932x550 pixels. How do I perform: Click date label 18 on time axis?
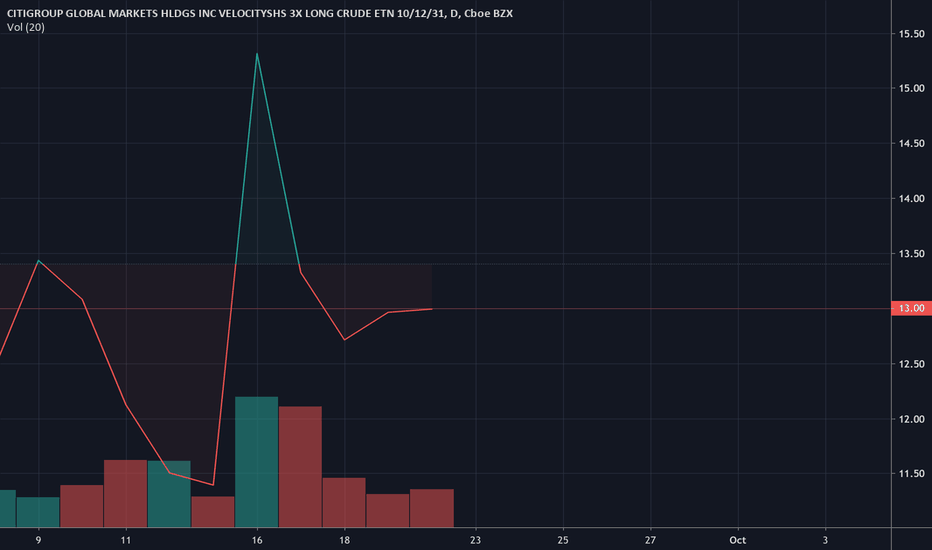click(x=344, y=540)
